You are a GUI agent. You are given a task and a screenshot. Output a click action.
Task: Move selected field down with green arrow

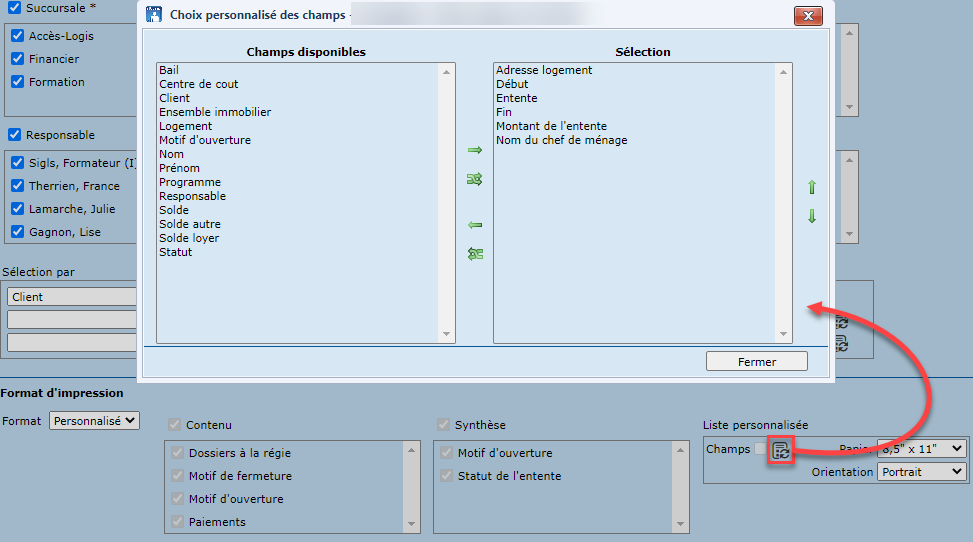pos(811,216)
